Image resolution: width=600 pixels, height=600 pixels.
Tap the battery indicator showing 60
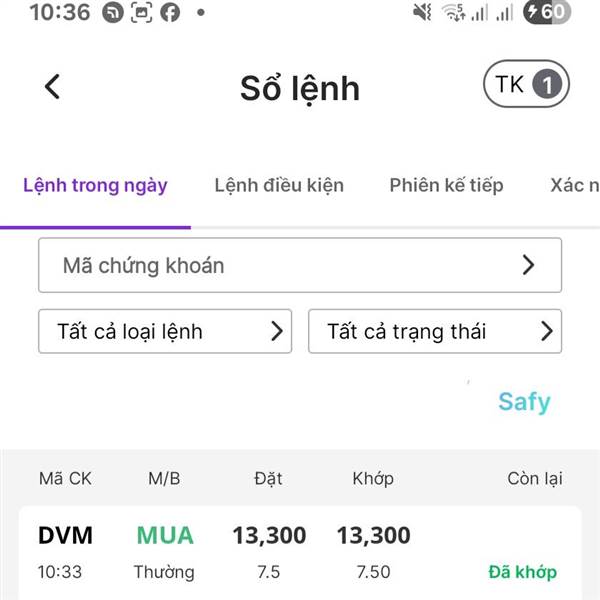tap(547, 12)
